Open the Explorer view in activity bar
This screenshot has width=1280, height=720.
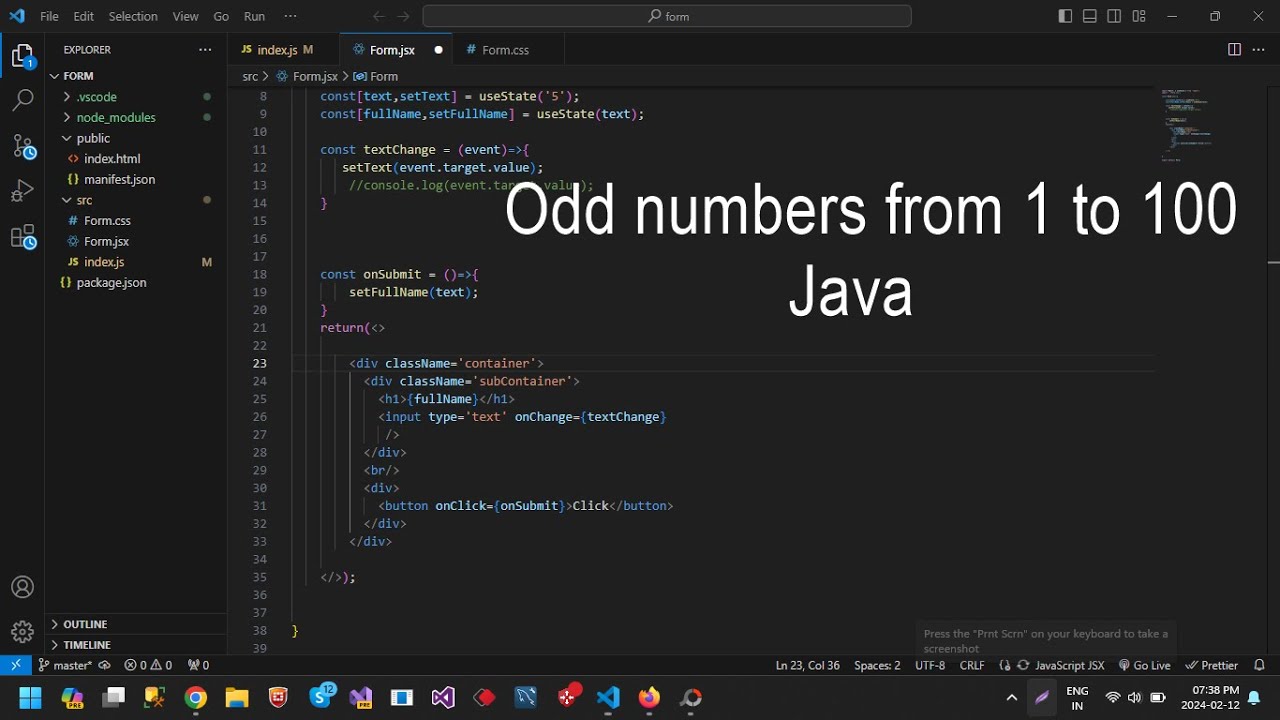coord(22,57)
